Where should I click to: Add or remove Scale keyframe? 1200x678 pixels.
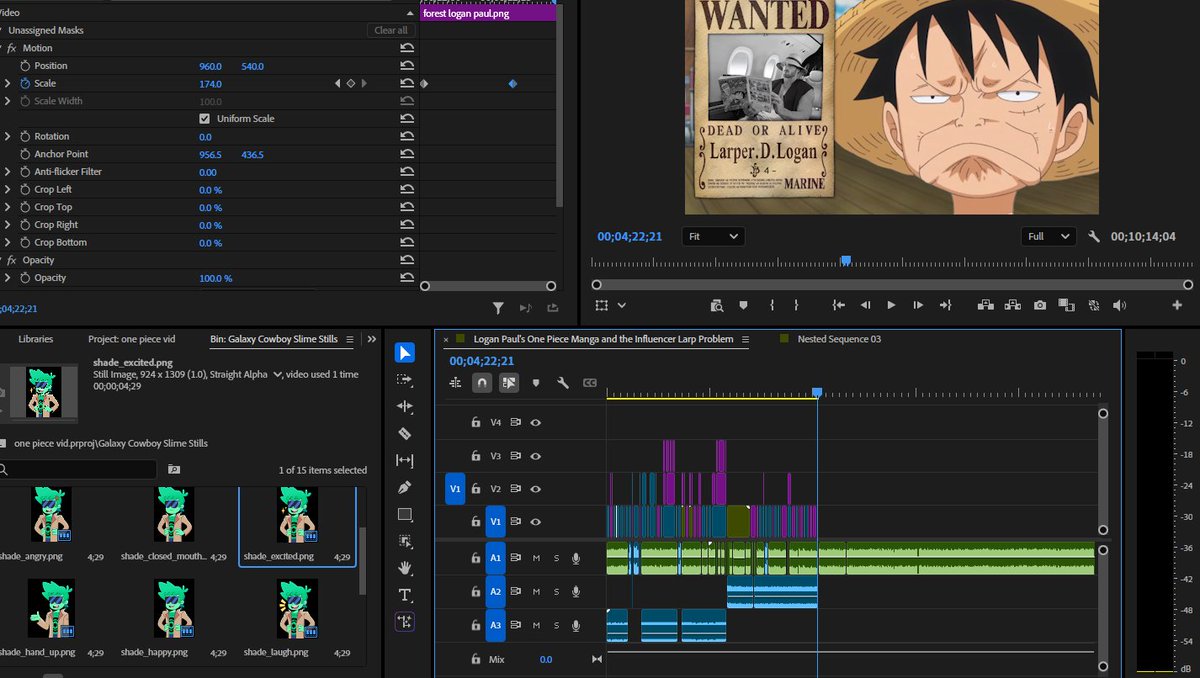pyautogui.click(x=351, y=84)
